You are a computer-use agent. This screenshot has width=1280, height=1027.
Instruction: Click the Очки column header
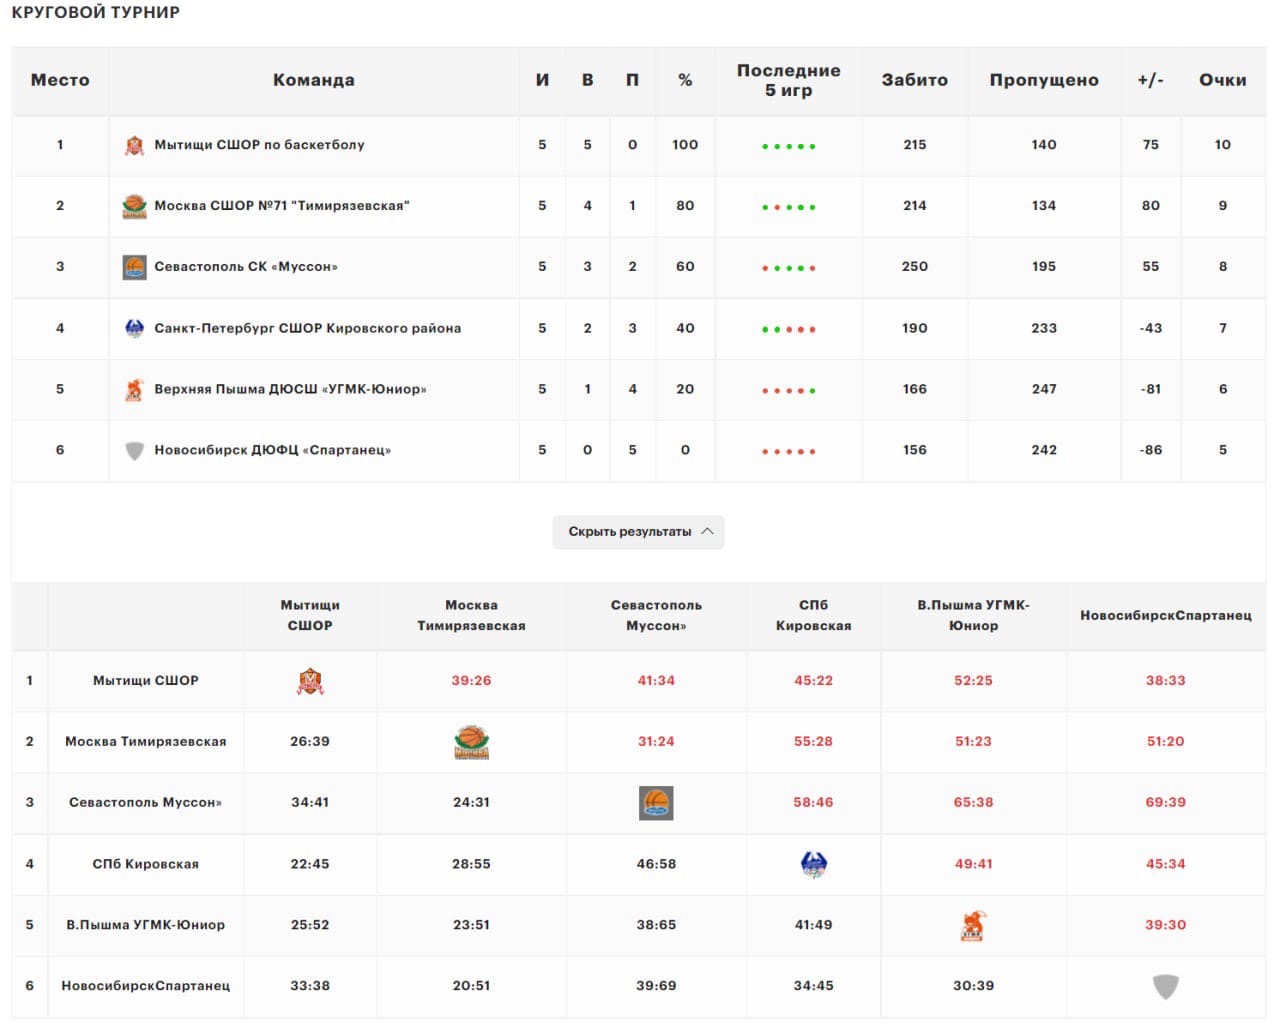[x=1223, y=80]
